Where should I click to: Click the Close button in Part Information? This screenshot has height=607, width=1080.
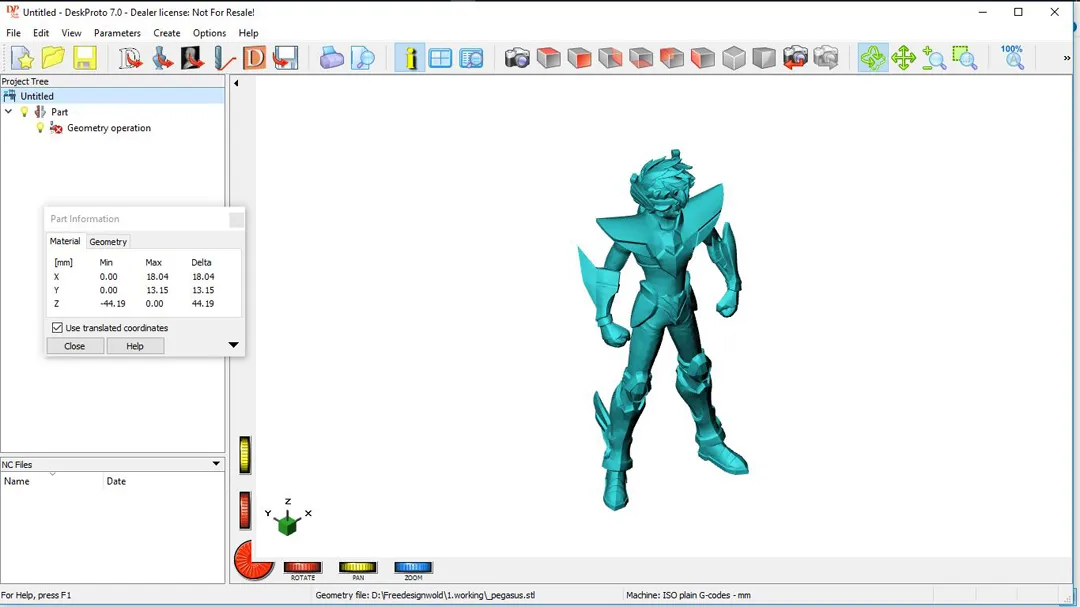[x=75, y=346]
